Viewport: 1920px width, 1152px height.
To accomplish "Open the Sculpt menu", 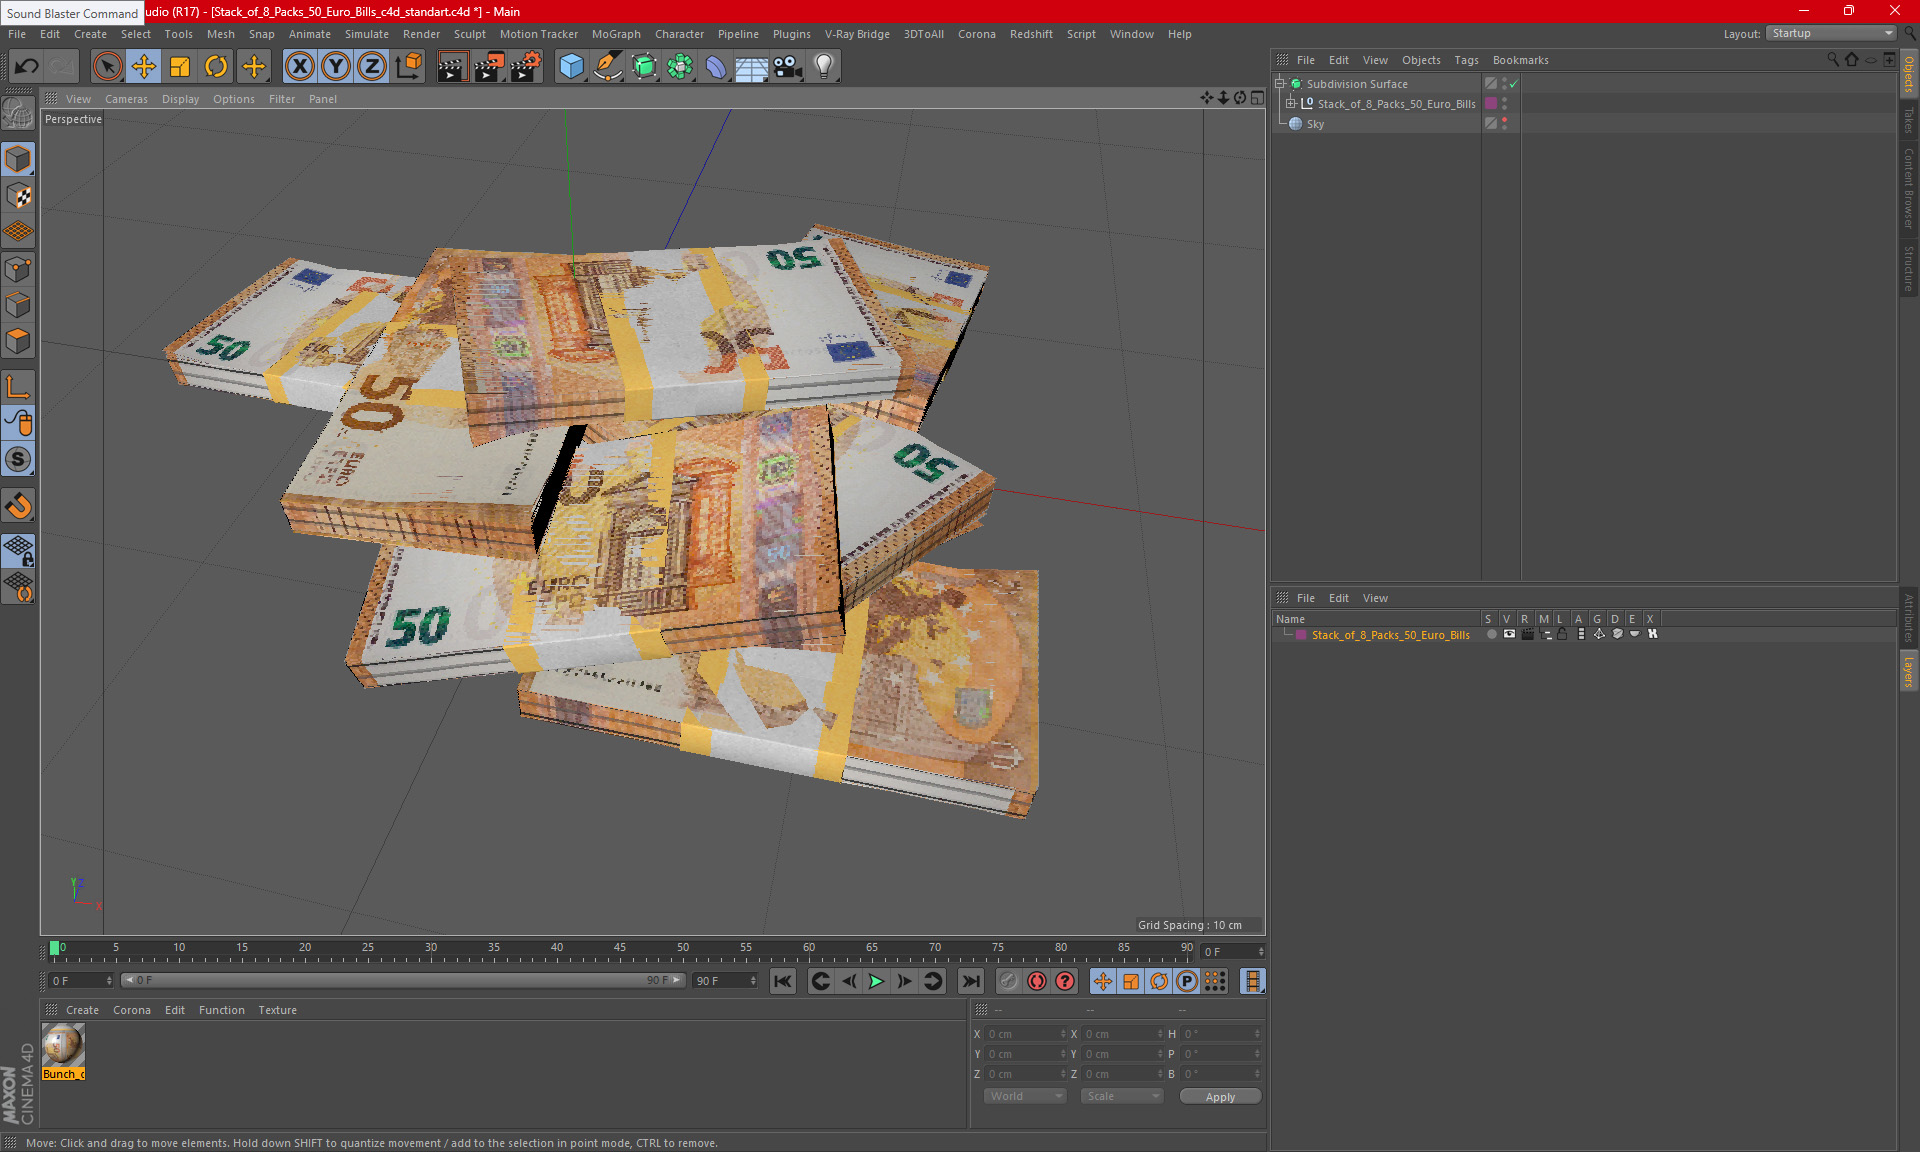I will click(469, 34).
